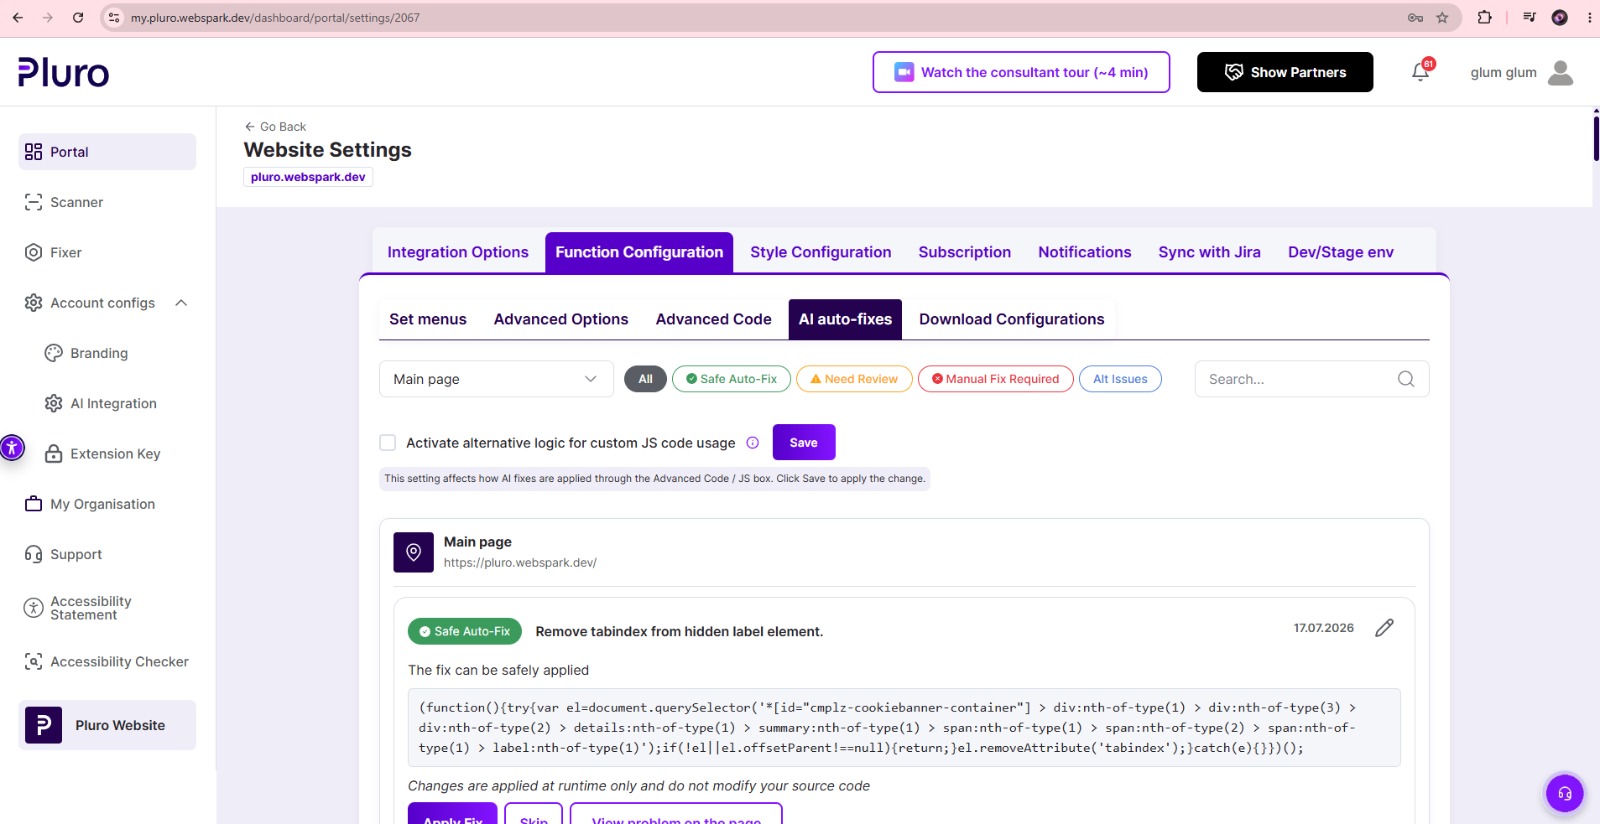Open the Notifications tab
Viewport: 1600px width, 824px height.
click(1085, 252)
